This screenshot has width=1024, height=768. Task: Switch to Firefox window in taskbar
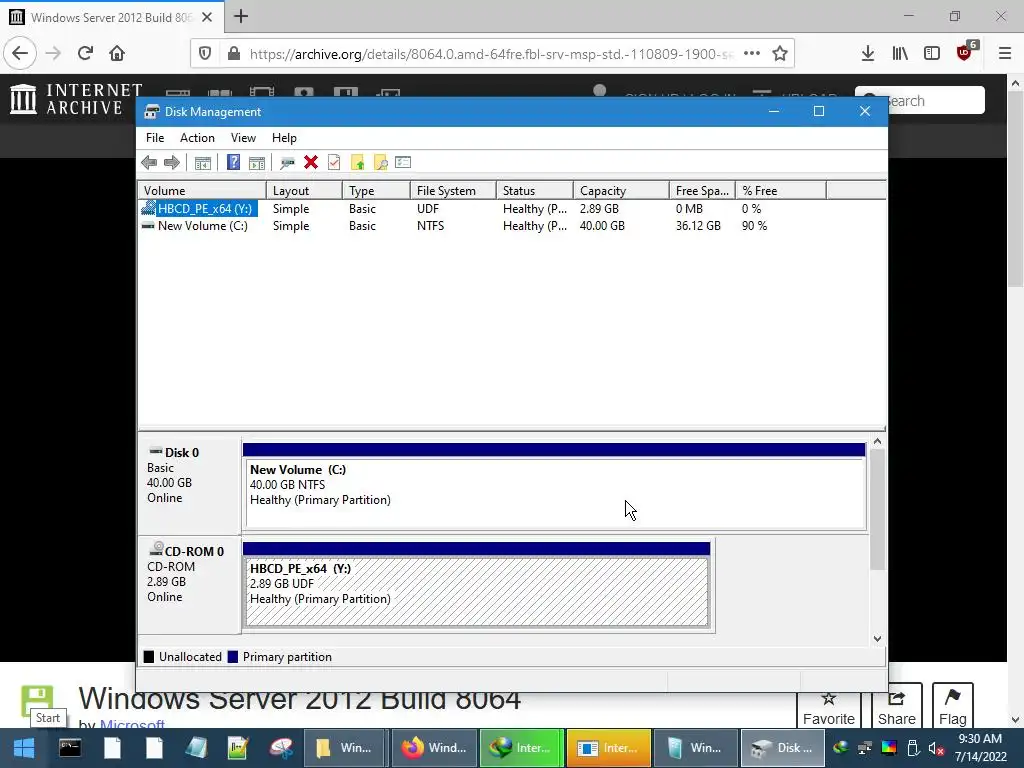434,748
